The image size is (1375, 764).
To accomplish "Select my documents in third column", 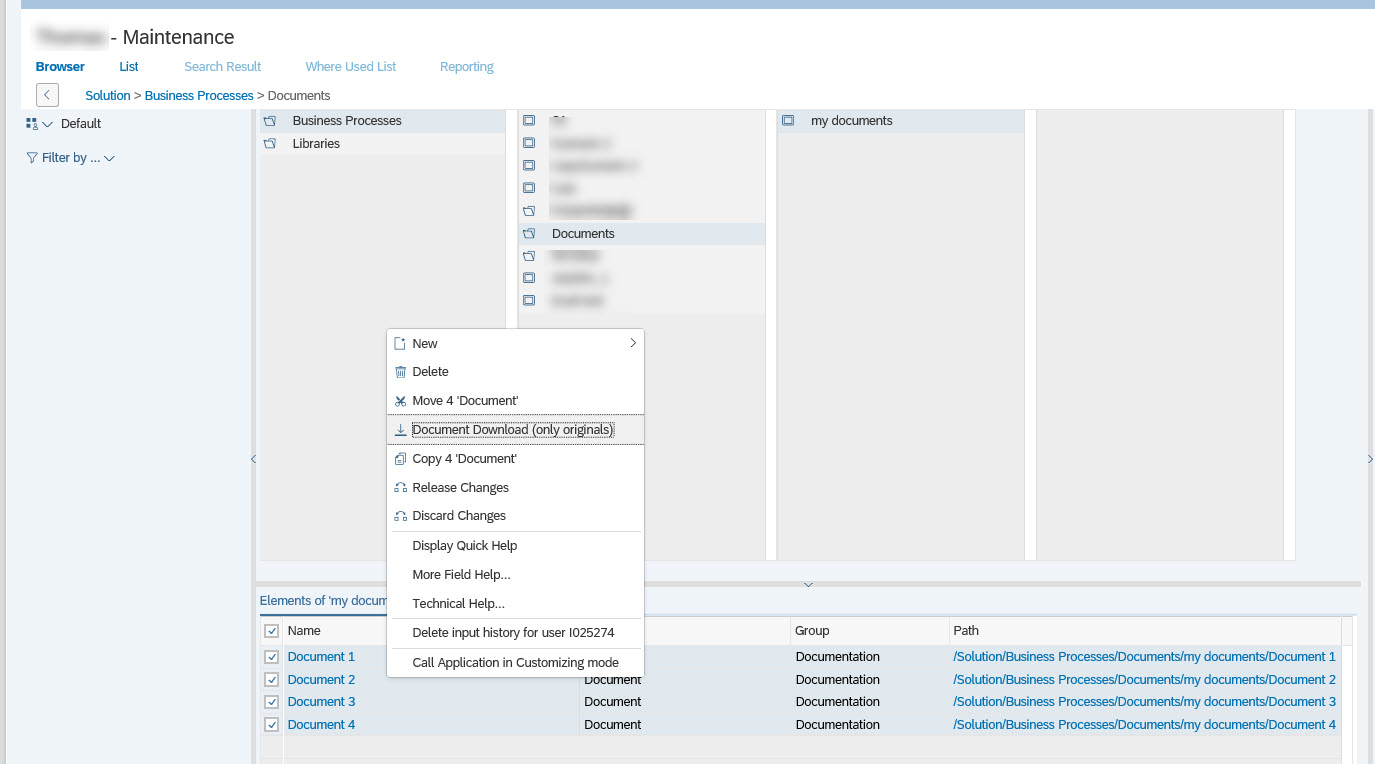I will point(900,121).
